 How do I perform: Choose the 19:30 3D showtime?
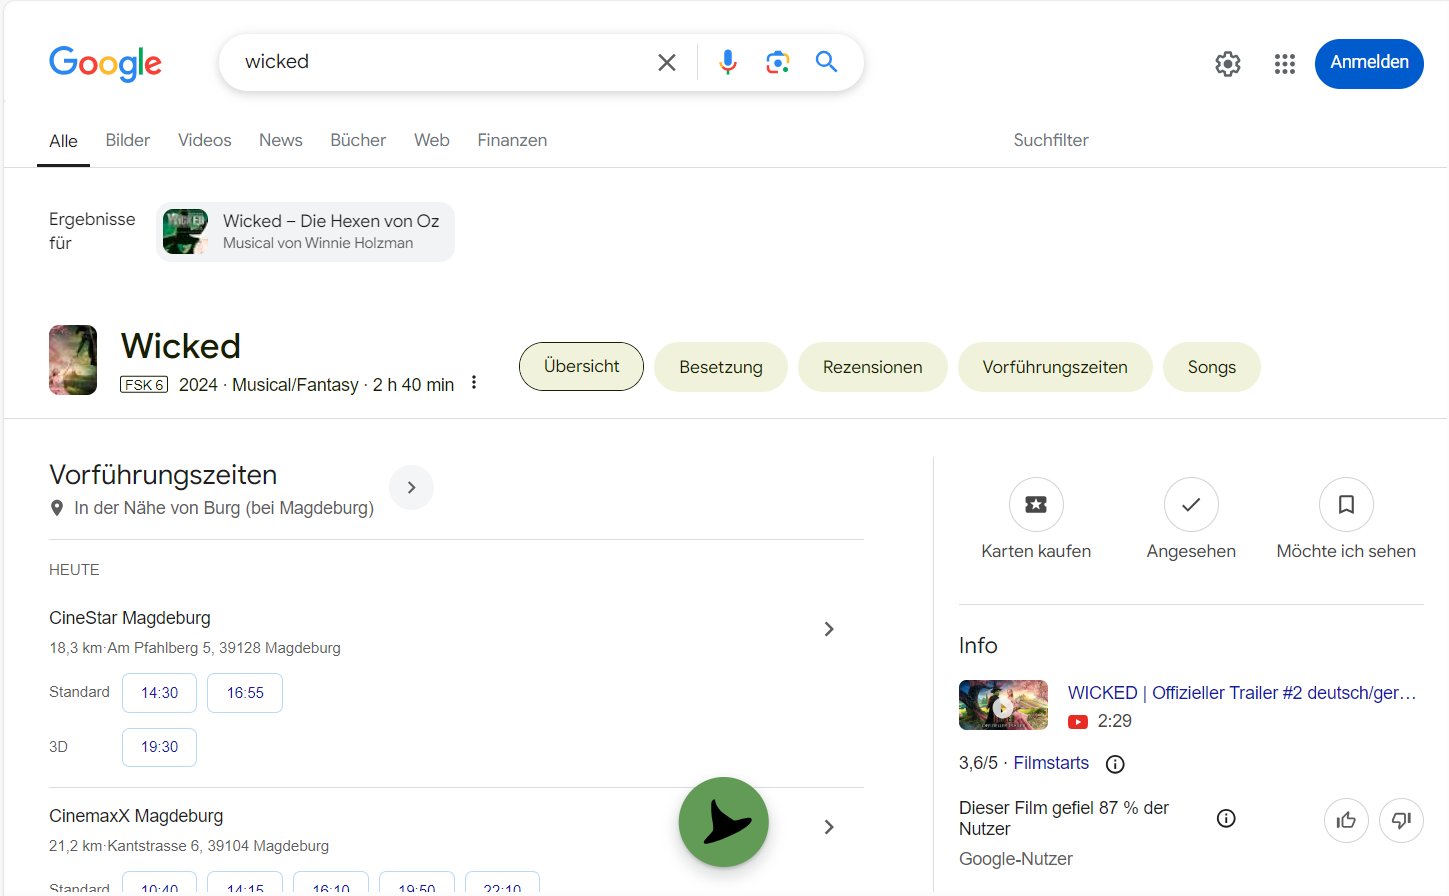pyautogui.click(x=159, y=747)
